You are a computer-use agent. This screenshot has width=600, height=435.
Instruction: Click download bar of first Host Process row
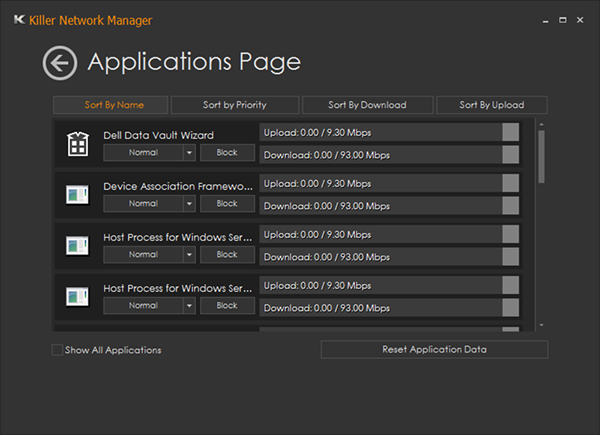point(389,257)
